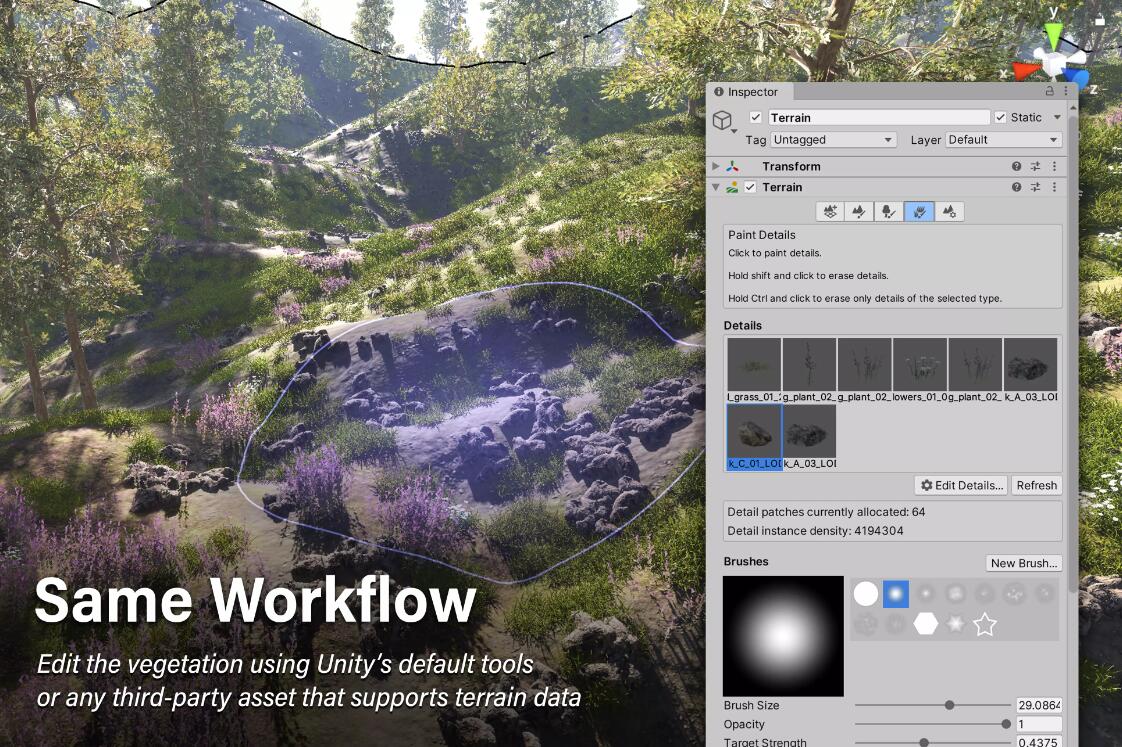The height and width of the screenshot is (747, 1122).
Task: Open the Terrain Settings tool
Action: point(950,212)
